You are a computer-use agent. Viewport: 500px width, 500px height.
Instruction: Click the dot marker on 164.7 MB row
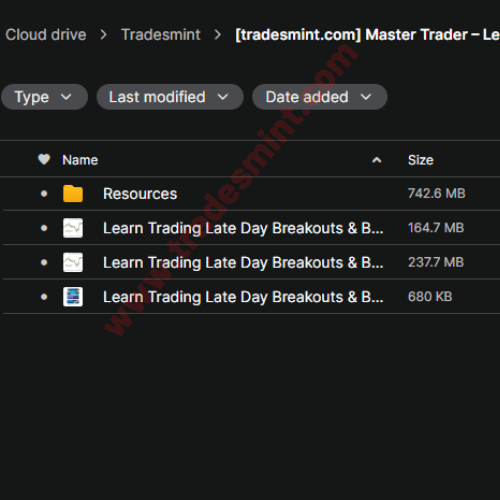(x=44, y=228)
